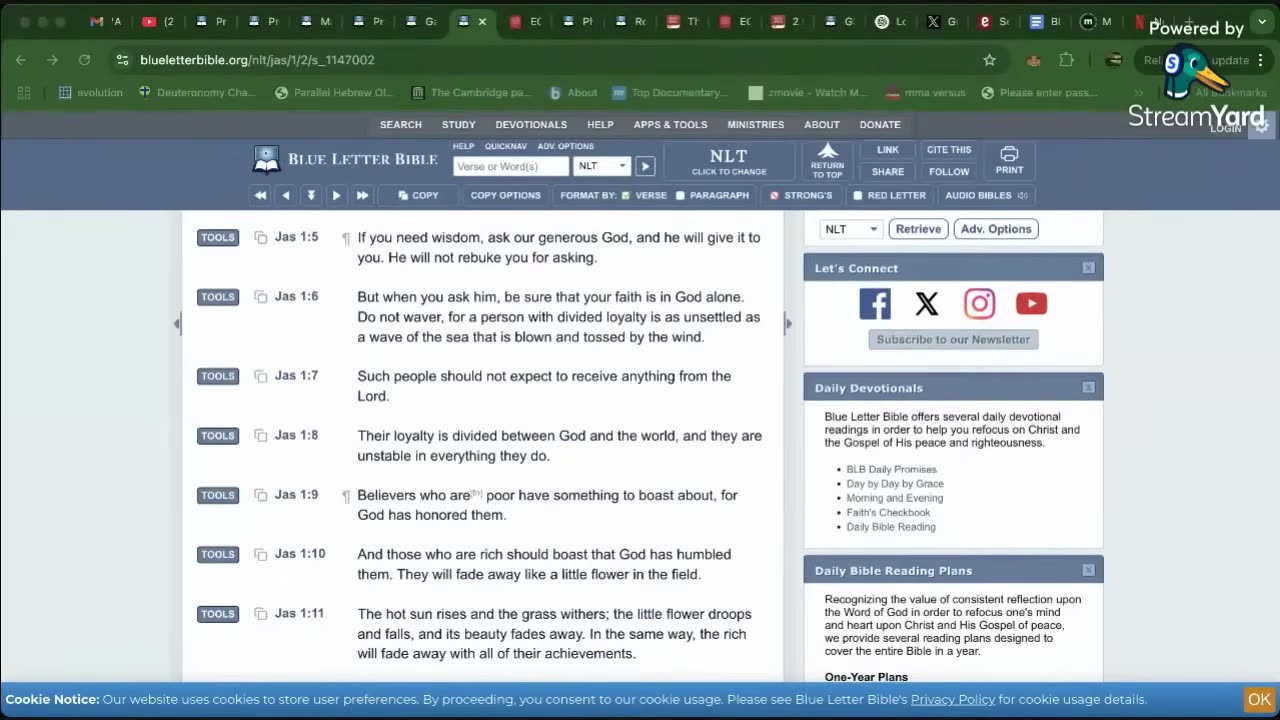Toggle the Red Letter checkbox

pos(857,195)
